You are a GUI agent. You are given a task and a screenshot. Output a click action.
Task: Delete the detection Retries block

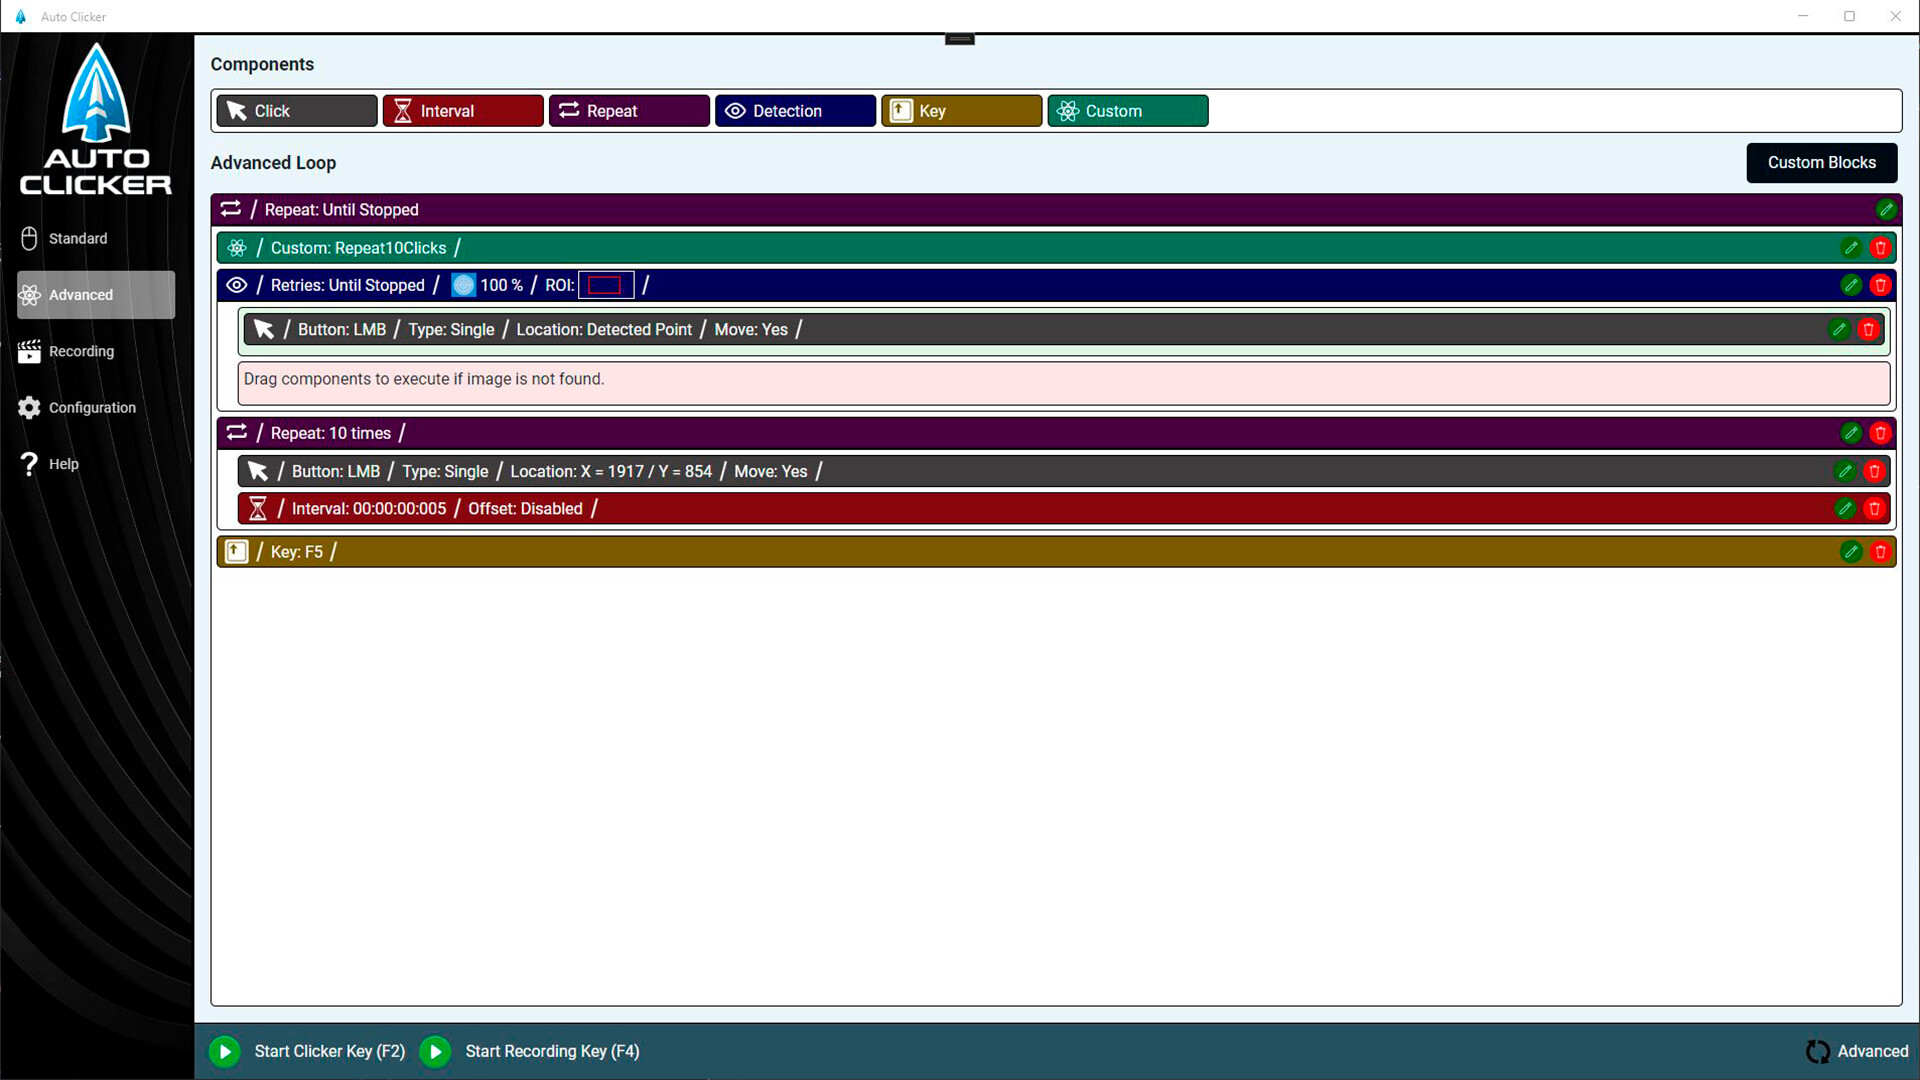[x=1880, y=286]
